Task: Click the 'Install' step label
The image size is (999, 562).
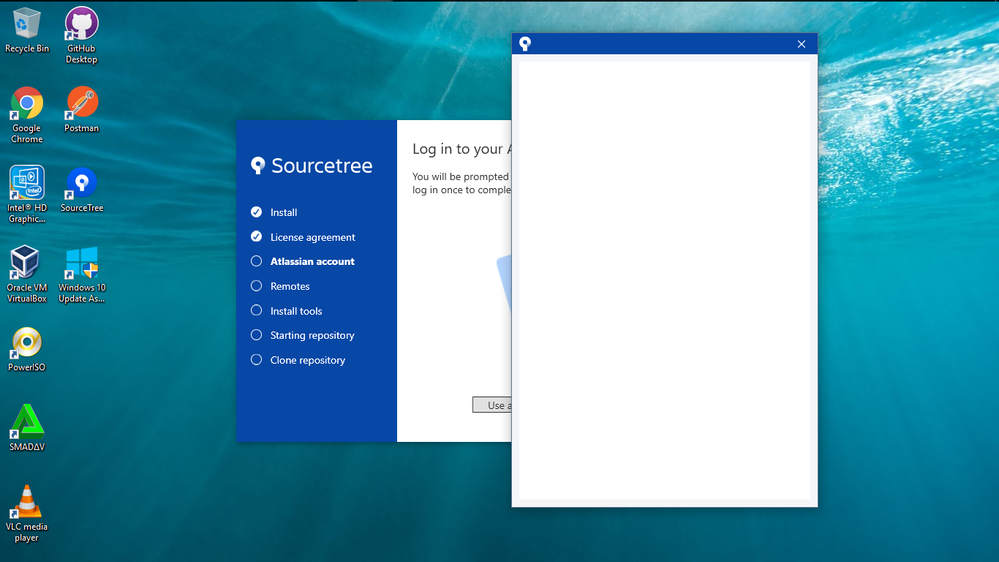Action: pos(284,212)
